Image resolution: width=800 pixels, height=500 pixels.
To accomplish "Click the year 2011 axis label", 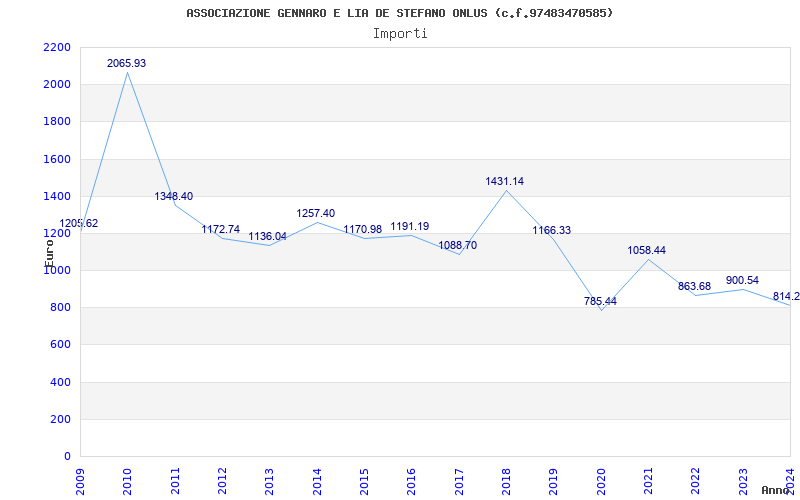I will pyautogui.click(x=175, y=481).
